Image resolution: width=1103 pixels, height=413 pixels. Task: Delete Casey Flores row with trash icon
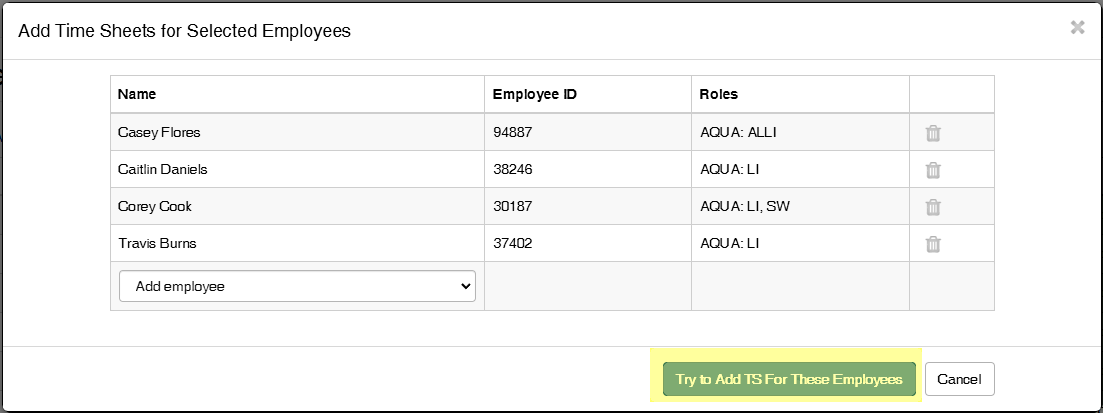[932, 133]
